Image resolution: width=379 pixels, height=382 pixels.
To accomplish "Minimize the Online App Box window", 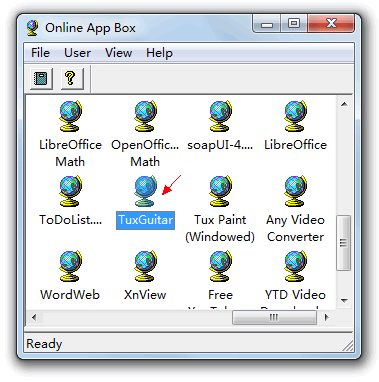I will [x=267, y=24].
